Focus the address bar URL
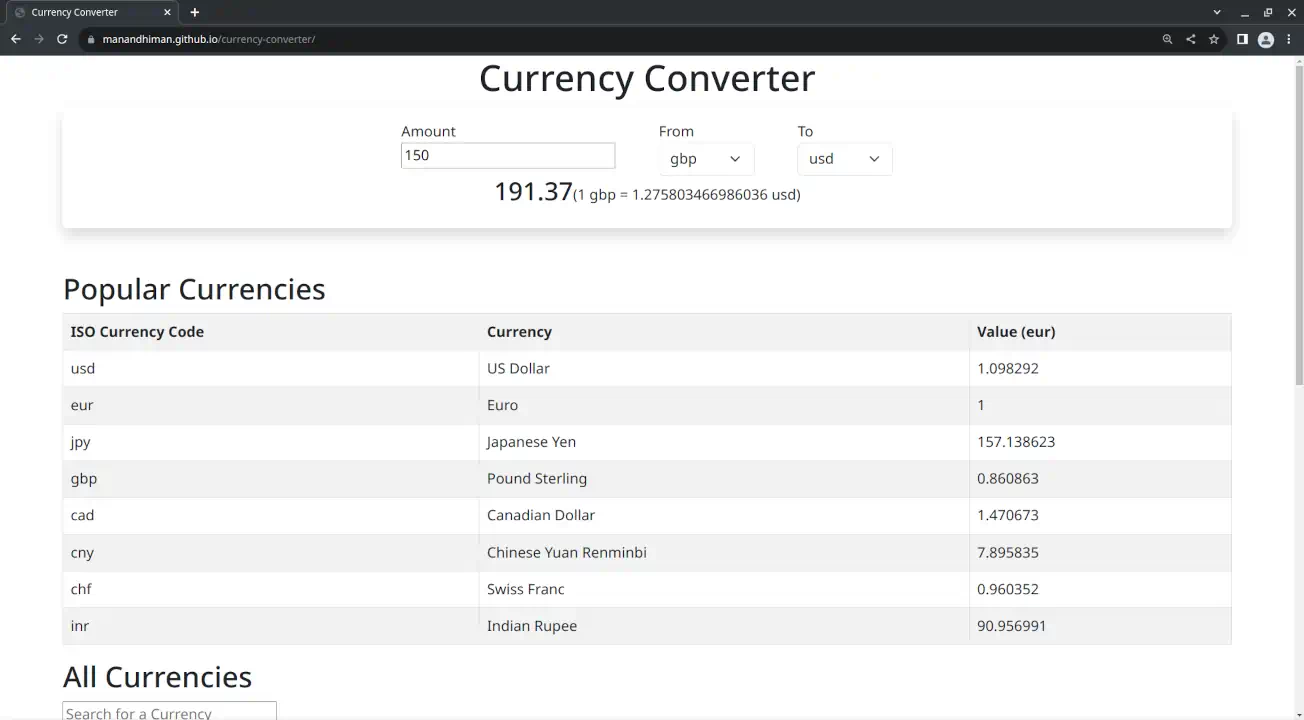 (x=209, y=39)
